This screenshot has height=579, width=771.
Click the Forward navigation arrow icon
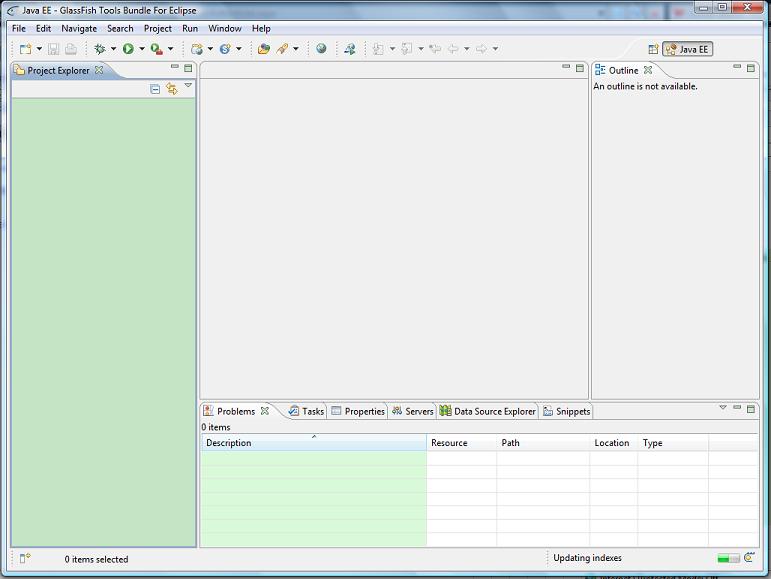click(x=481, y=49)
